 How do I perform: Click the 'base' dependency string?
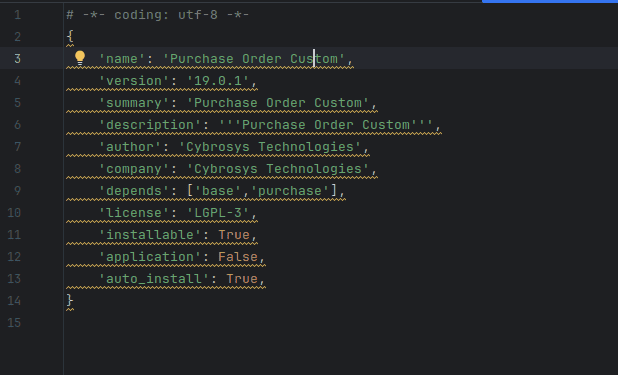(x=218, y=191)
